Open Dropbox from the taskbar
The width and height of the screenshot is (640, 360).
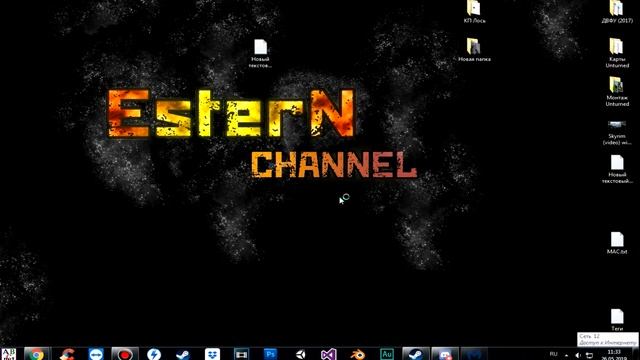coord(212,354)
